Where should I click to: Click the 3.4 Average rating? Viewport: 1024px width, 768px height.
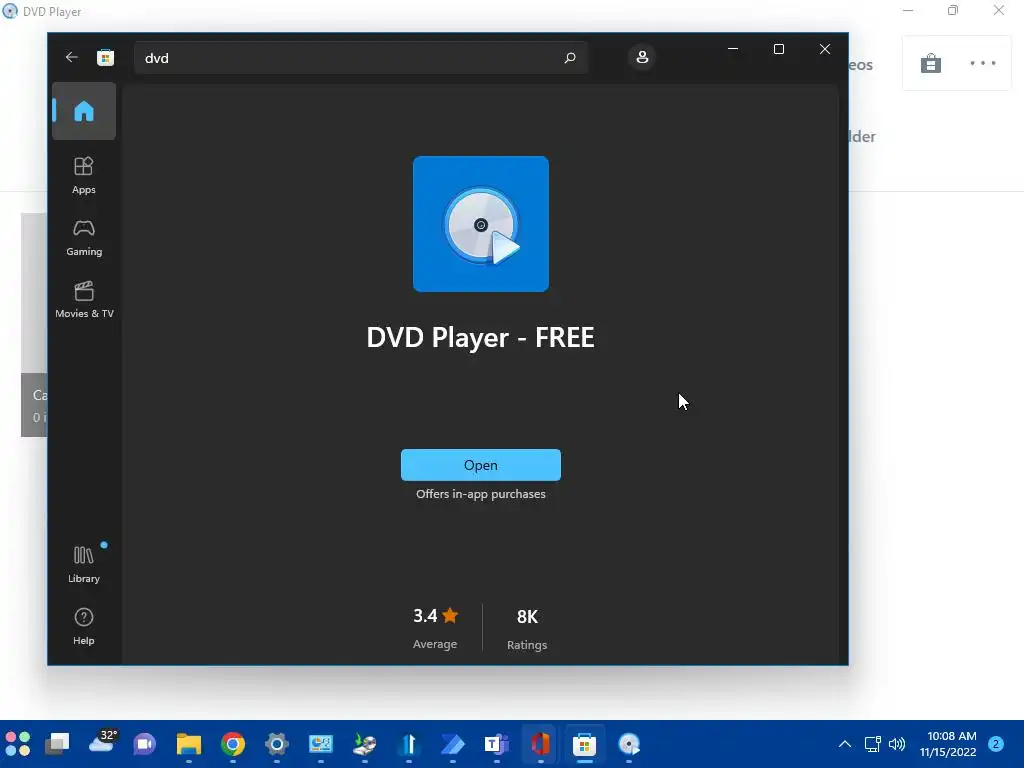tap(435, 628)
